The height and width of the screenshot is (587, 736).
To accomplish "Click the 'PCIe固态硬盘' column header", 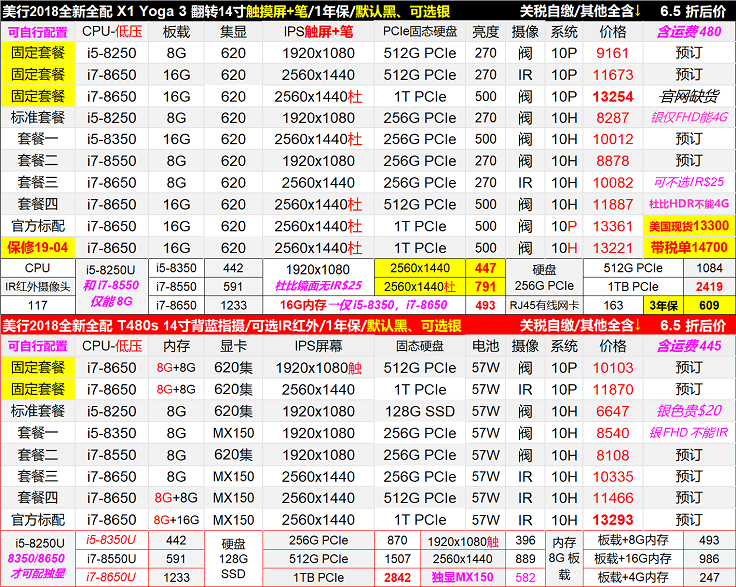I will tap(420, 32).
